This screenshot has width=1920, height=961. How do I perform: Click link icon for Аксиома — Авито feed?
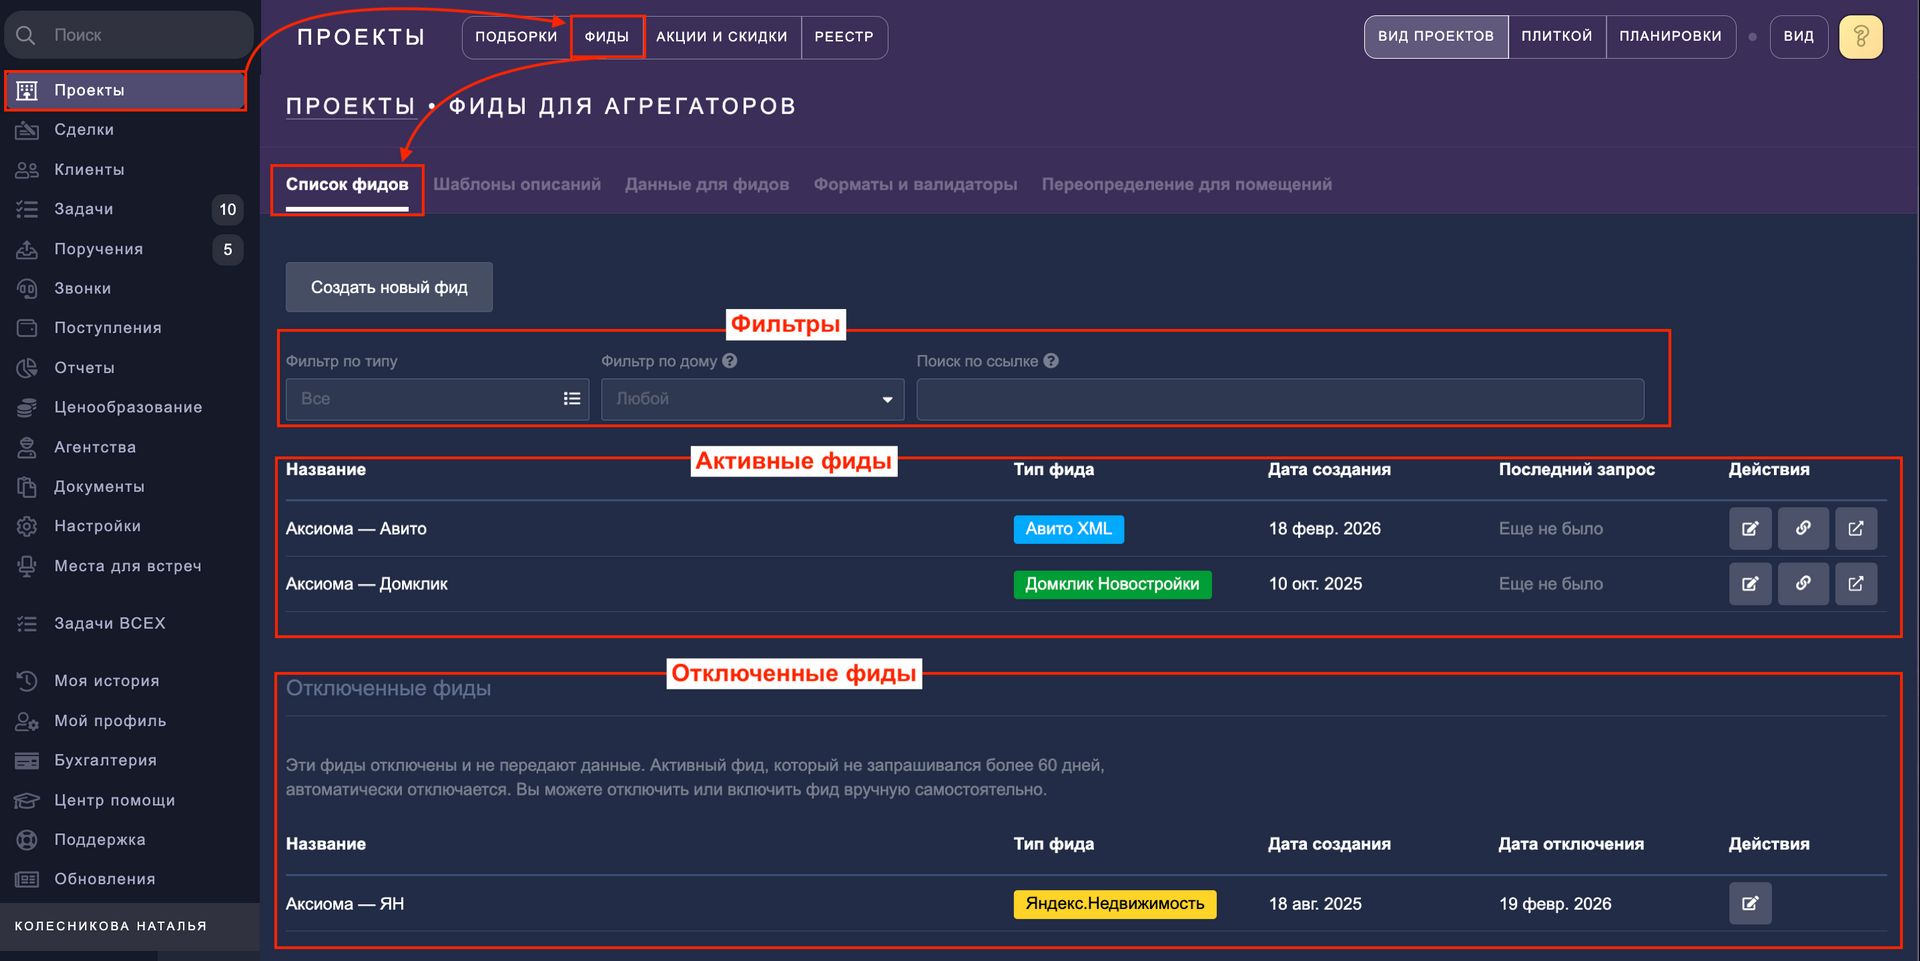(1802, 529)
